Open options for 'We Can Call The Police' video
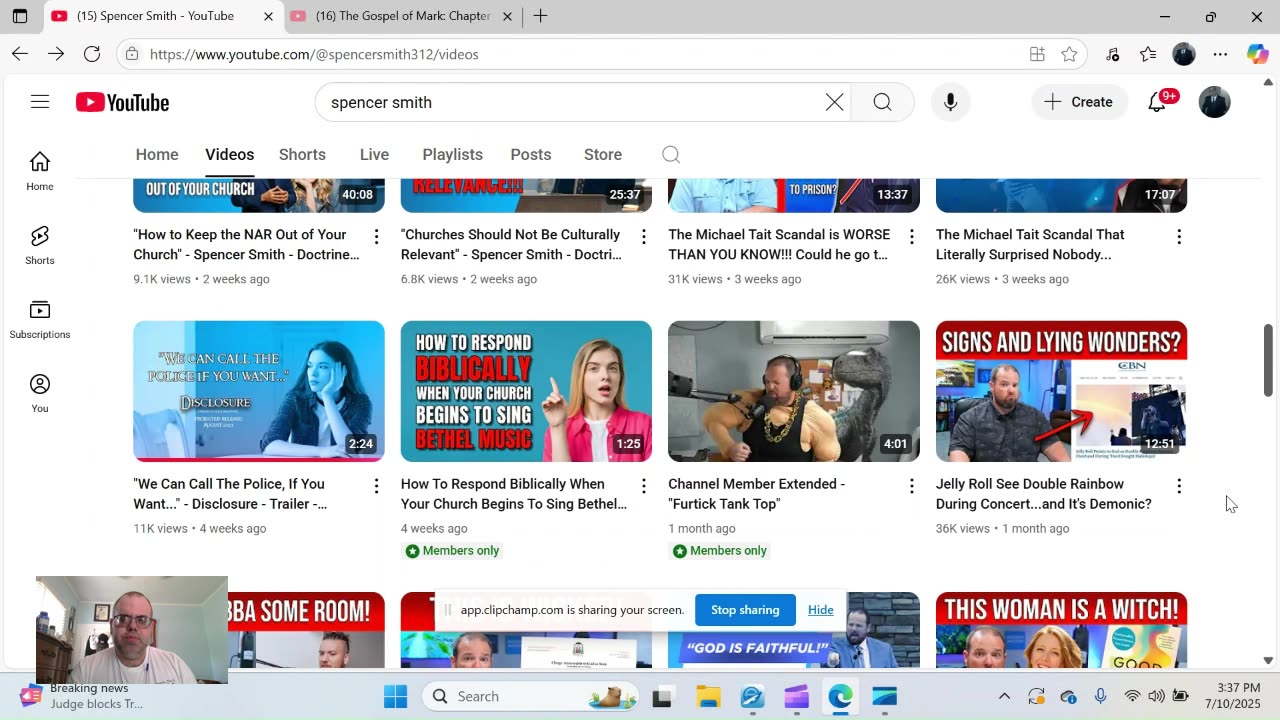 [376, 486]
